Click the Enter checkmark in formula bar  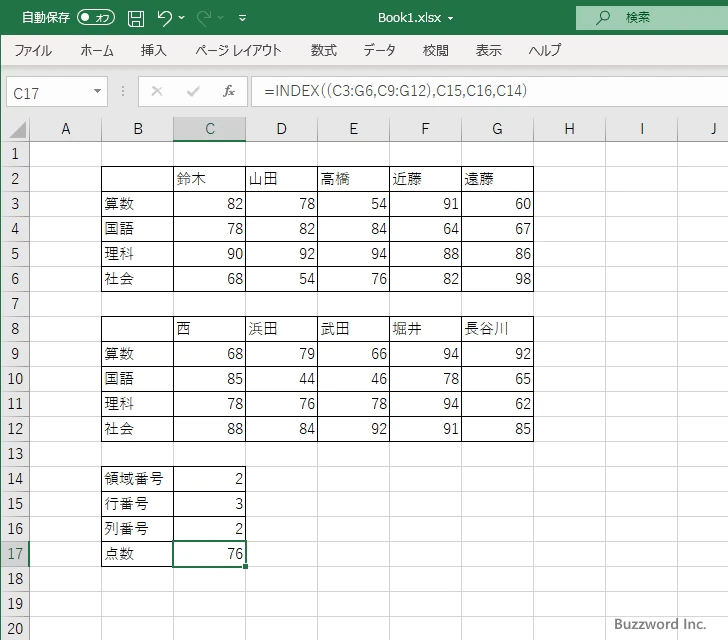point(193,92)
